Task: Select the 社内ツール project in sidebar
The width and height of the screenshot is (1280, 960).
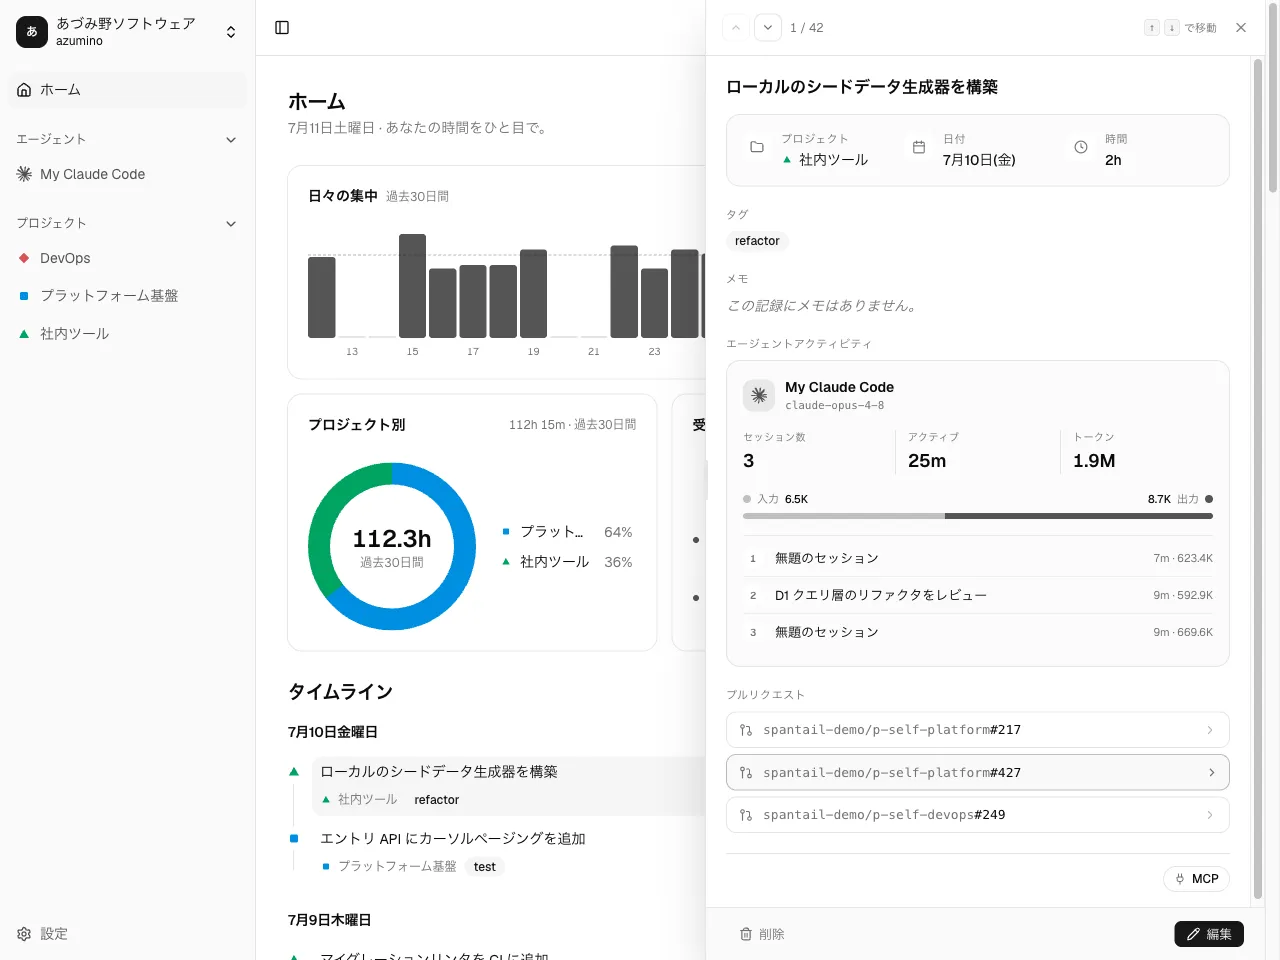Action: [127, 334]
